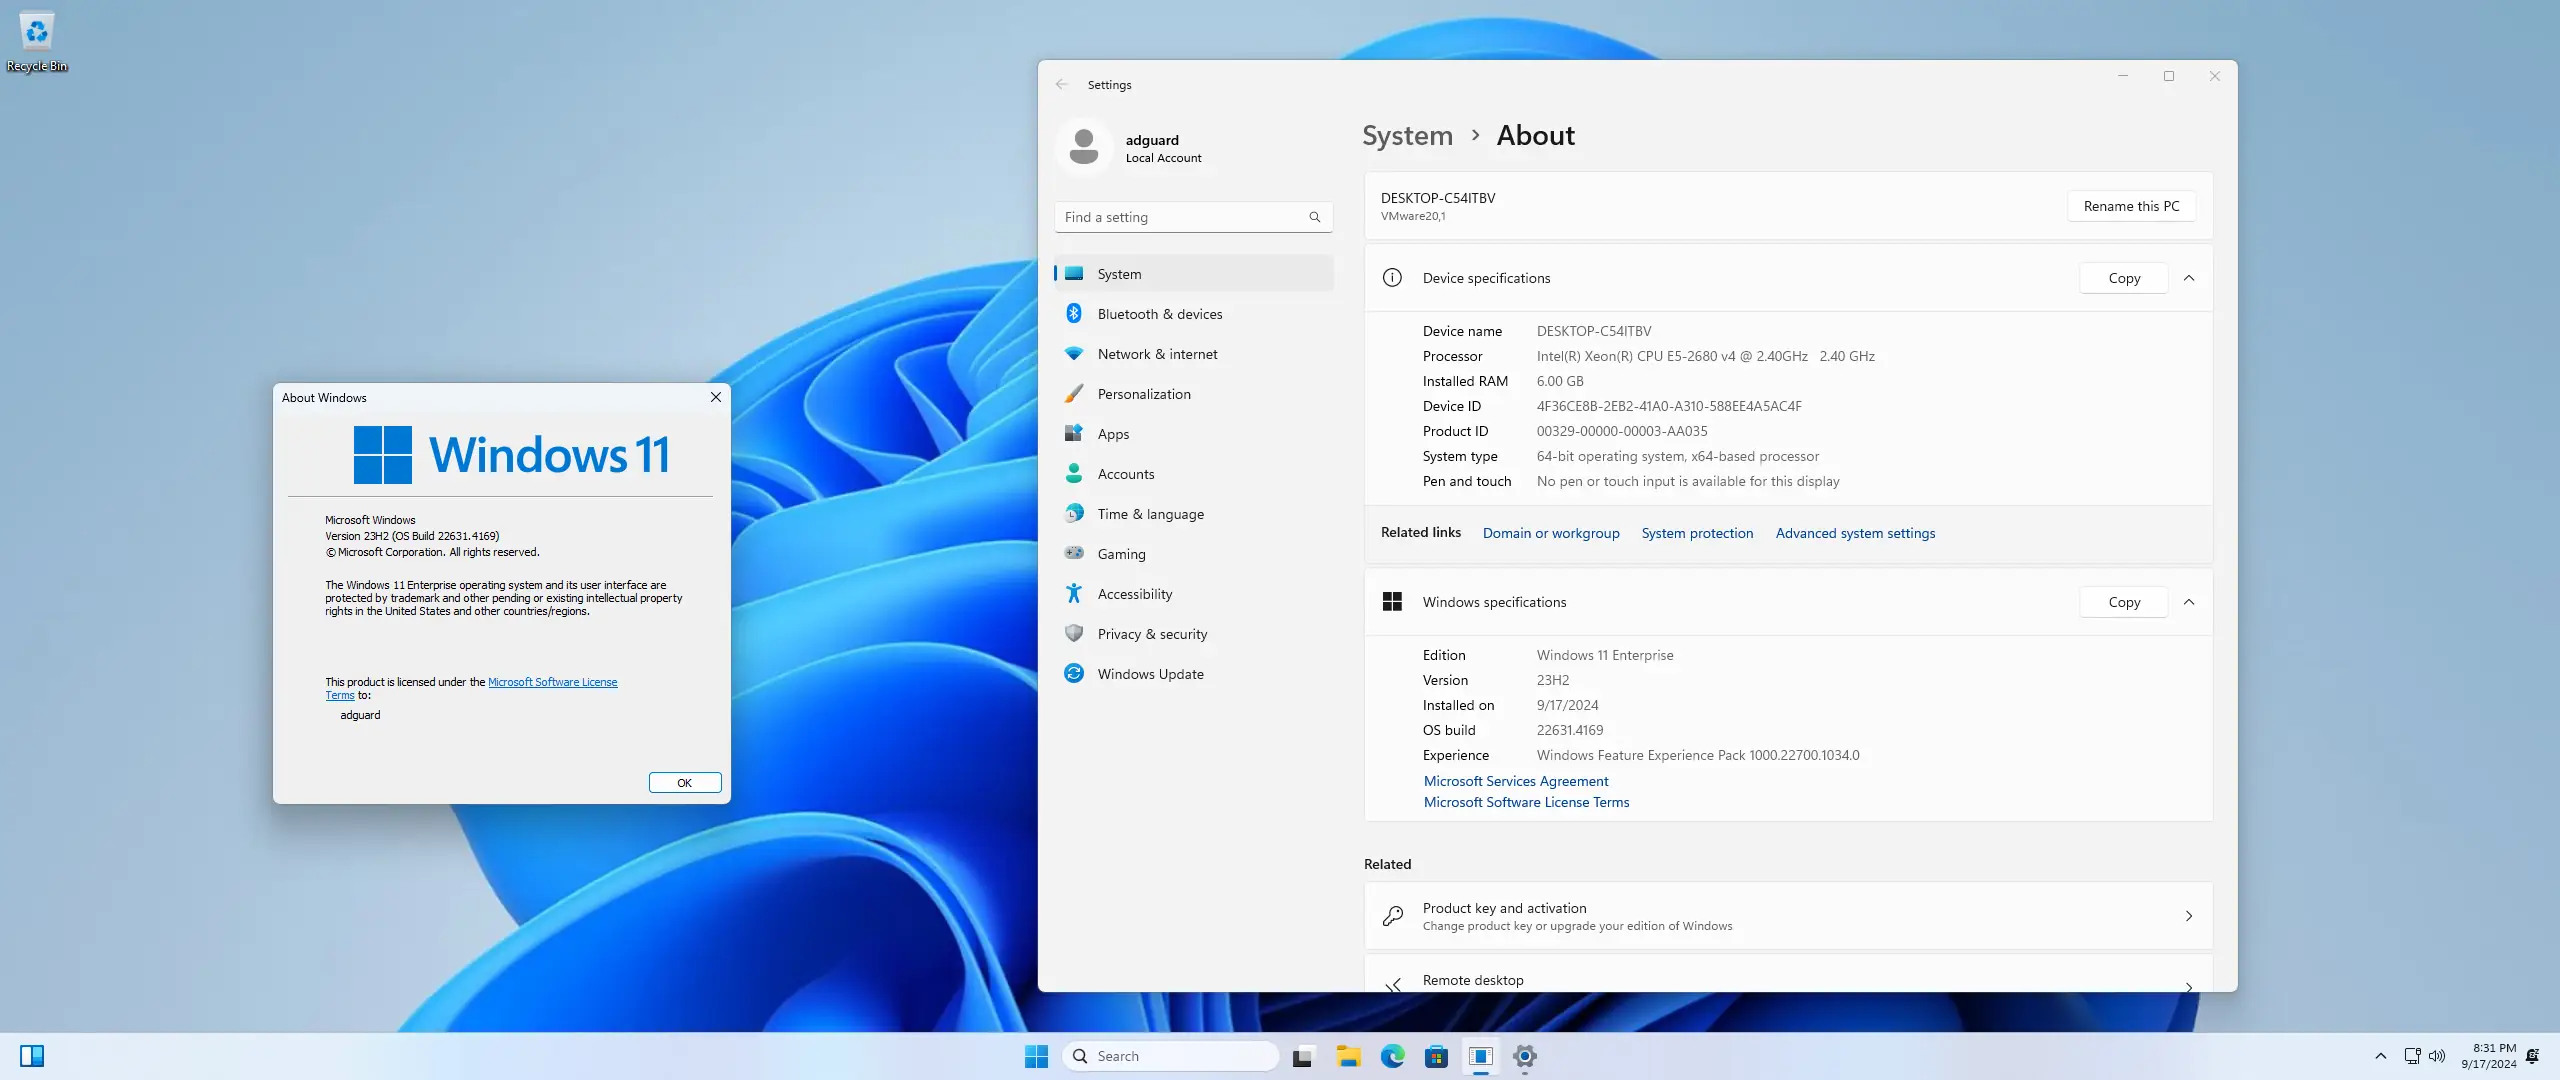Click the System breadcrumb link
Viewport: 2560px width, 1080px height.
point(1406,135)
